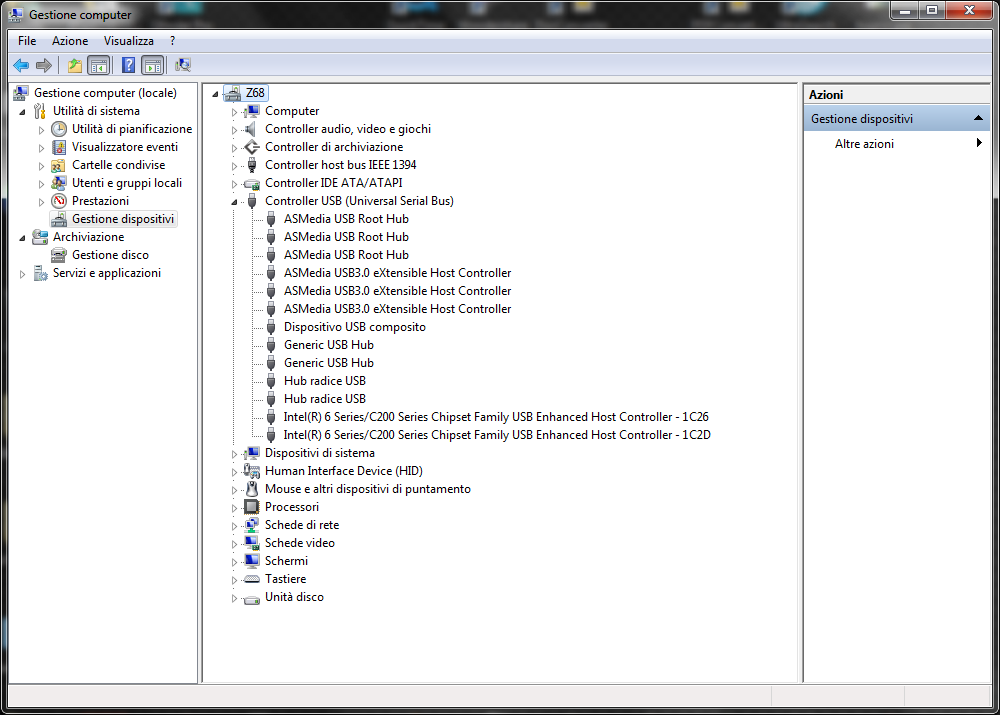
Task: Click the Visualizzatore eventi icon
Action: pos(59,147)
